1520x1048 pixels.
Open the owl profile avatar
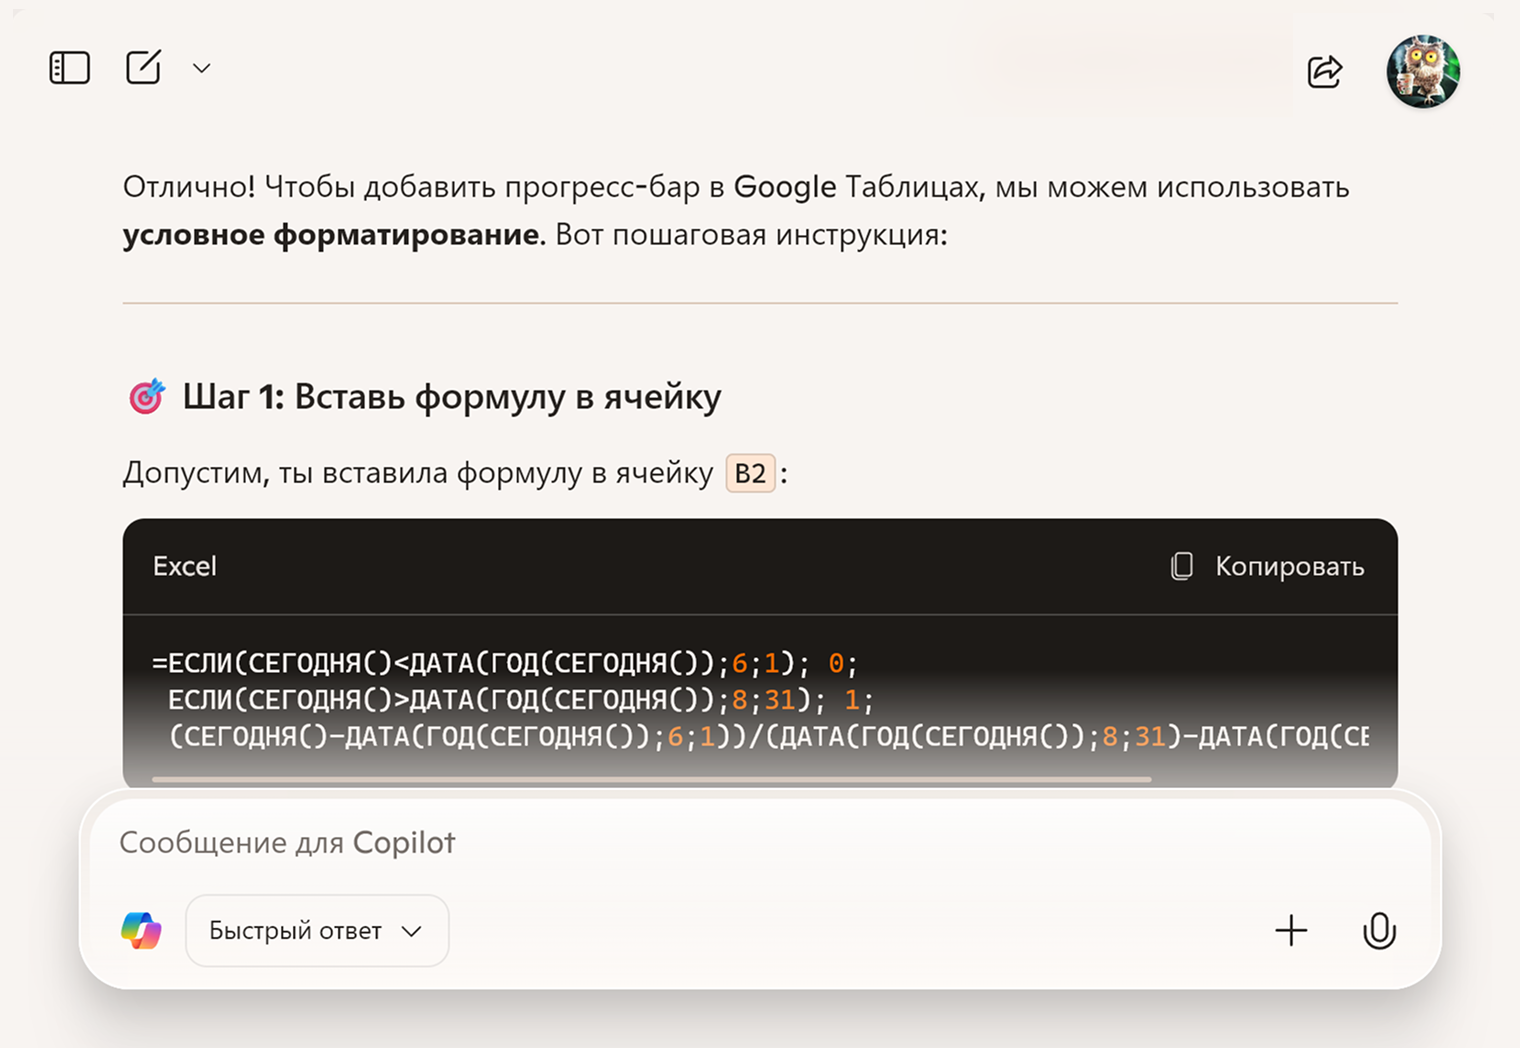tap(1423, 71)
